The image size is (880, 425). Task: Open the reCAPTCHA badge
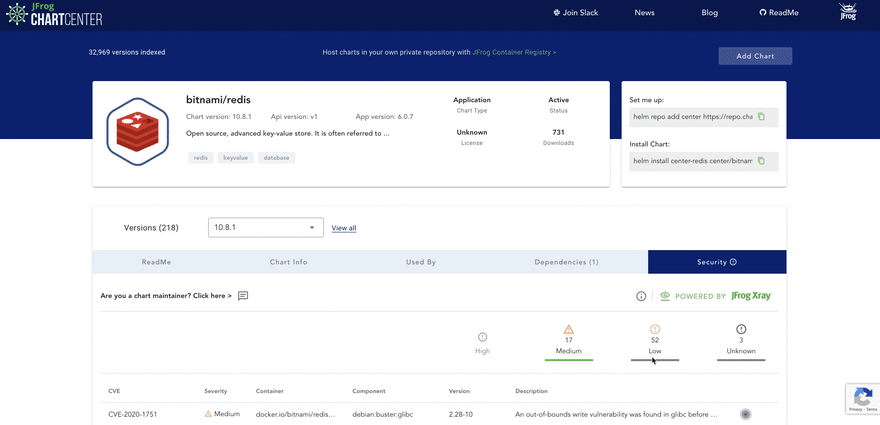click(863, 399)
